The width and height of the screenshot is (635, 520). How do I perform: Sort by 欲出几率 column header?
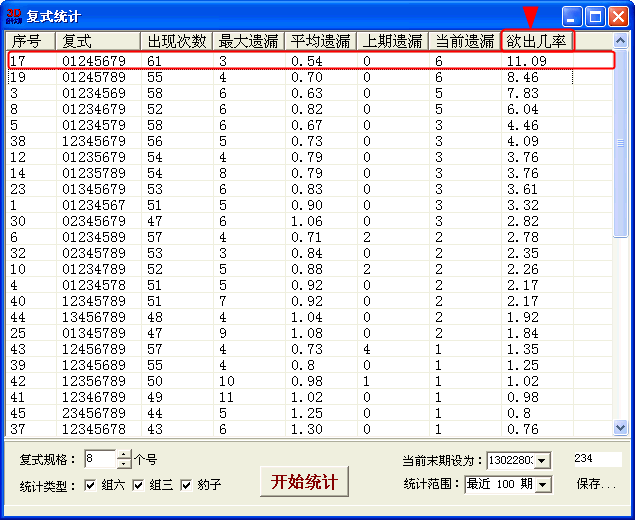tap(538, 41)
